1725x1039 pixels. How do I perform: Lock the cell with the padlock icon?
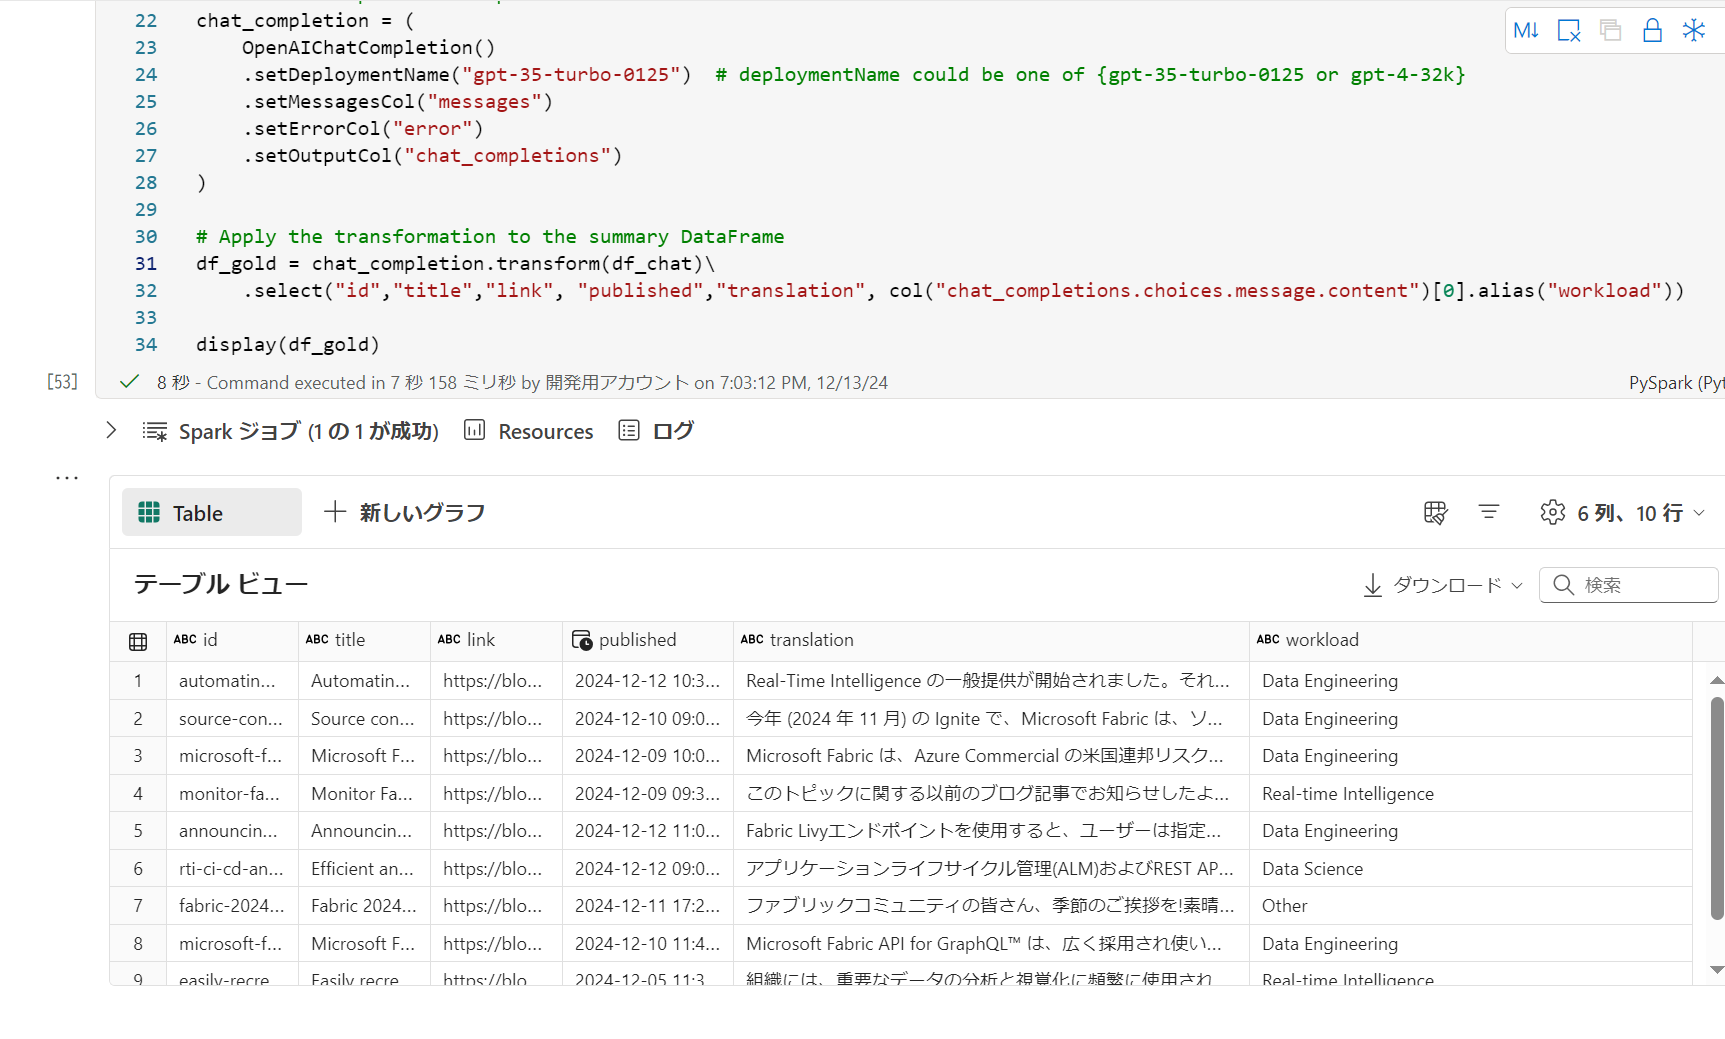click(1652, 30)
